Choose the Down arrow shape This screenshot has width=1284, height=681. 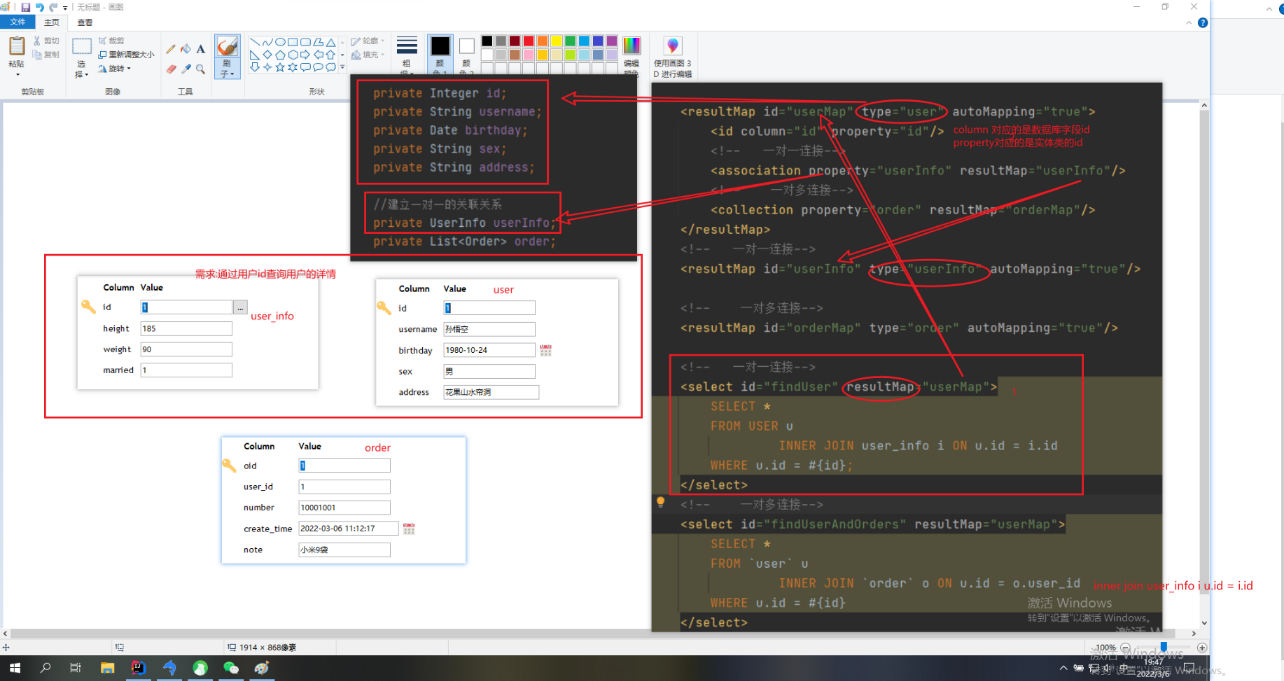pos(254,68)
